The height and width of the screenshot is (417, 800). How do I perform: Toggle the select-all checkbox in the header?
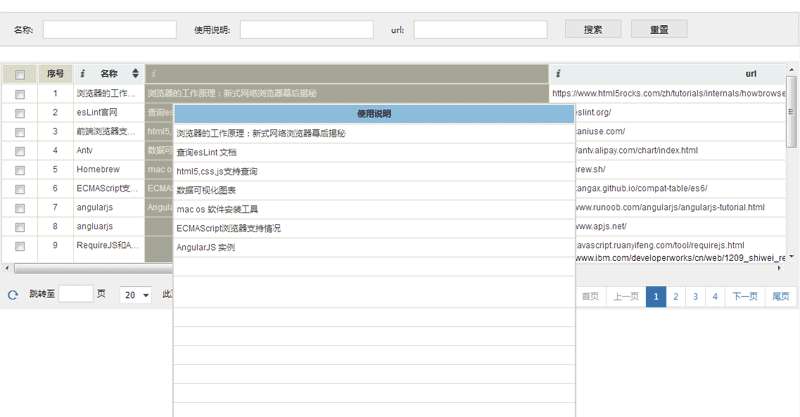point(20,74)
